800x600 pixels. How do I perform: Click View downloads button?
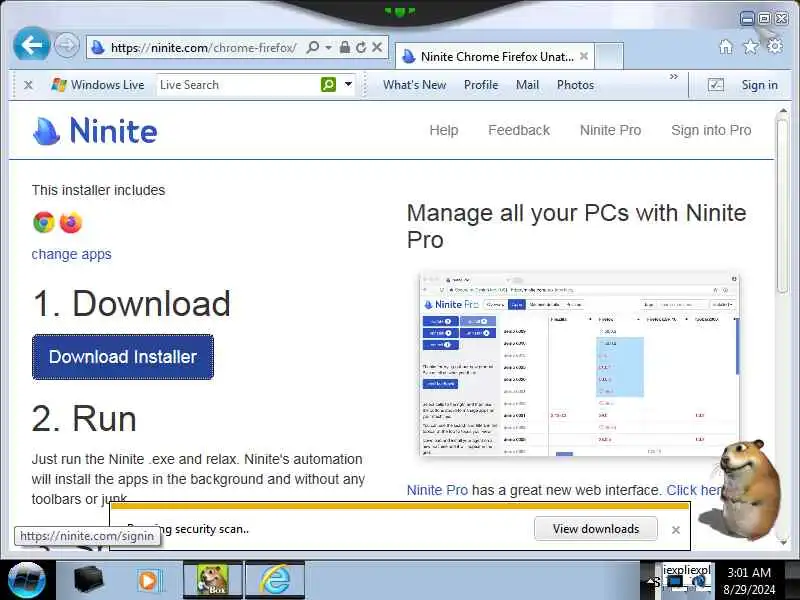pyautogui.click(x=595, y=529)
